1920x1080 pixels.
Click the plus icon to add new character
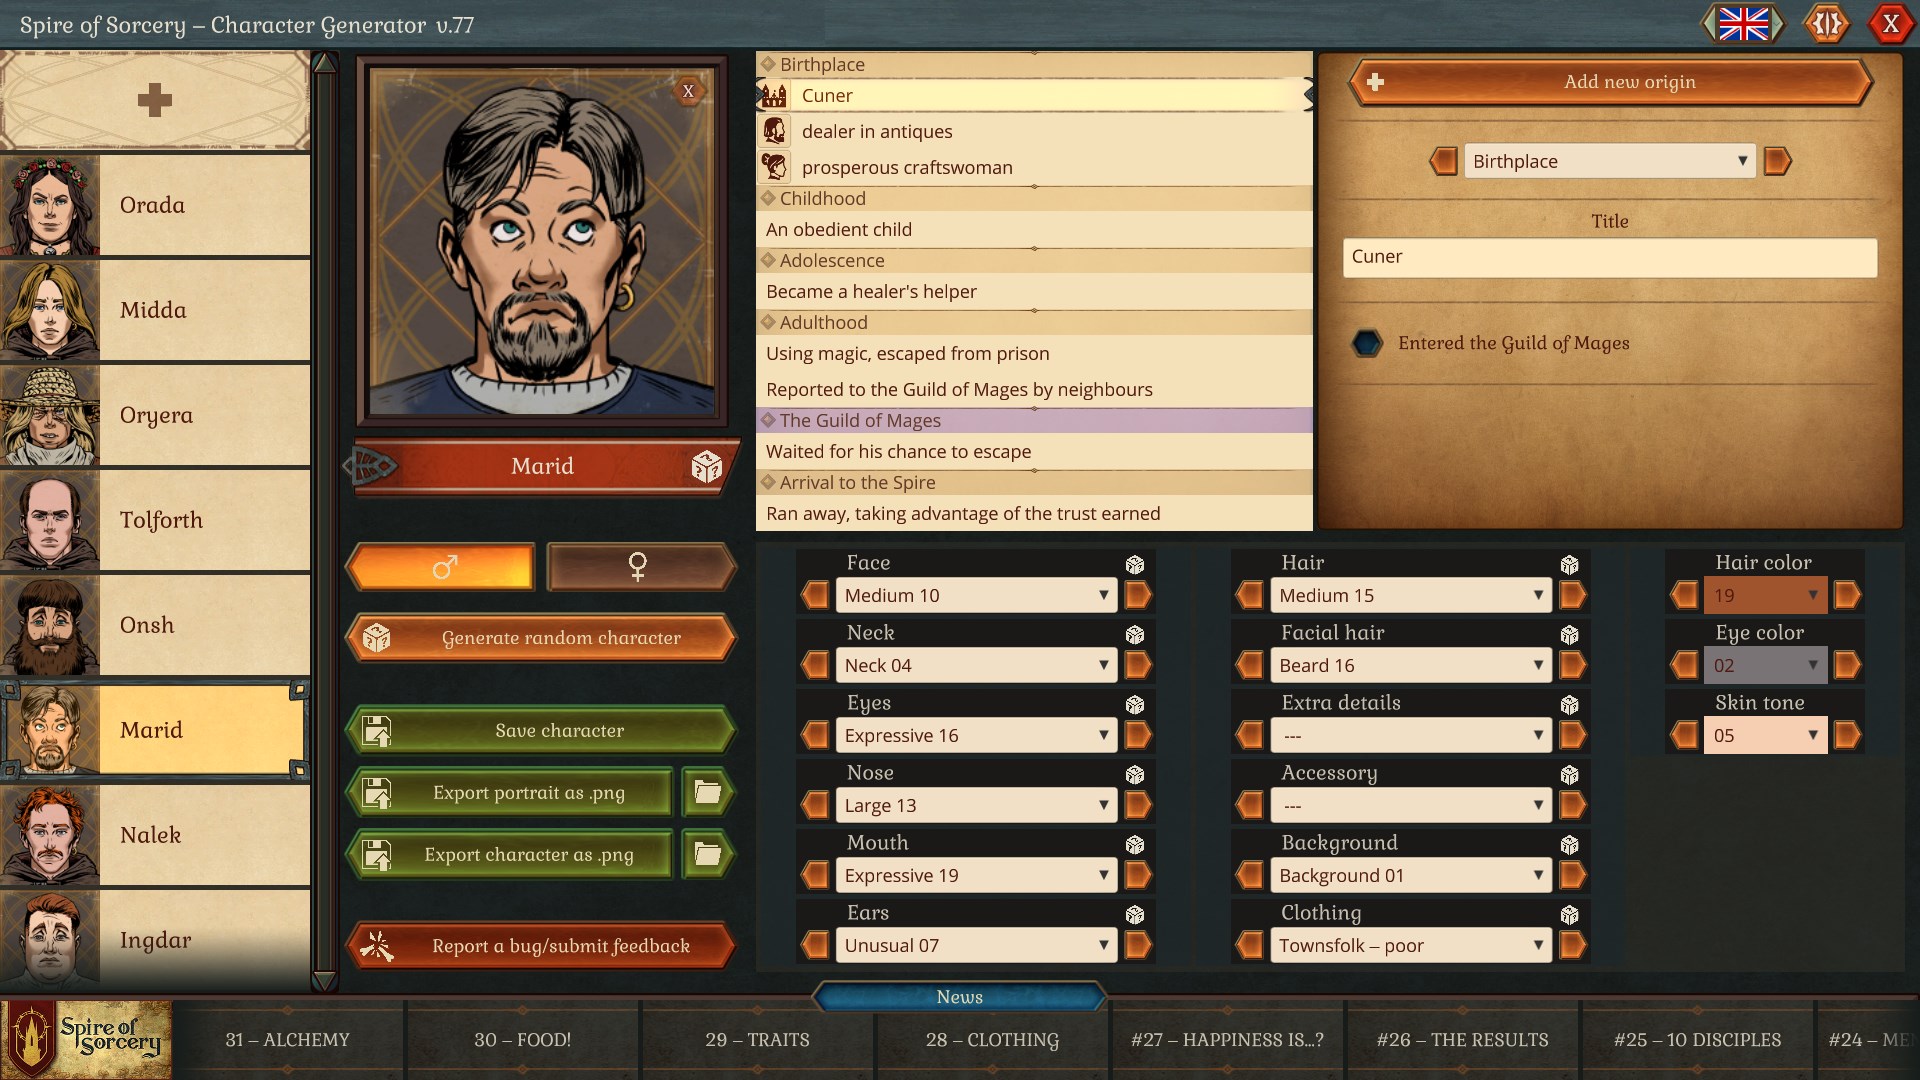[155, 100]
